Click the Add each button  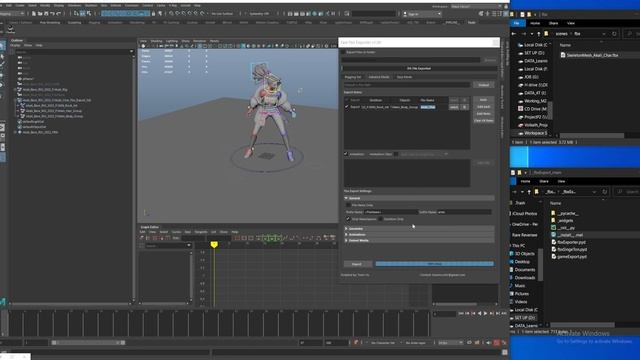[x=483, y=107]
